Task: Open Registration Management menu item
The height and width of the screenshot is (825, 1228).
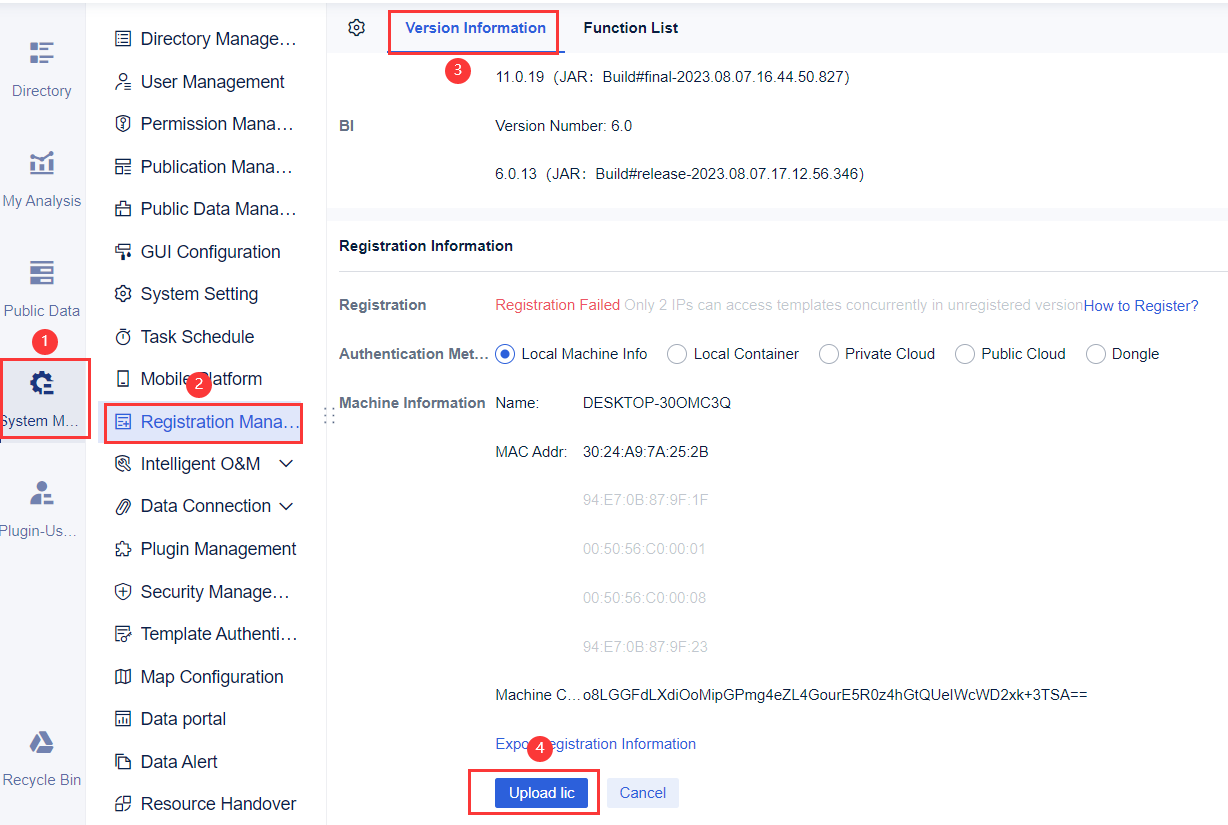Action: [x=203, y=421]
